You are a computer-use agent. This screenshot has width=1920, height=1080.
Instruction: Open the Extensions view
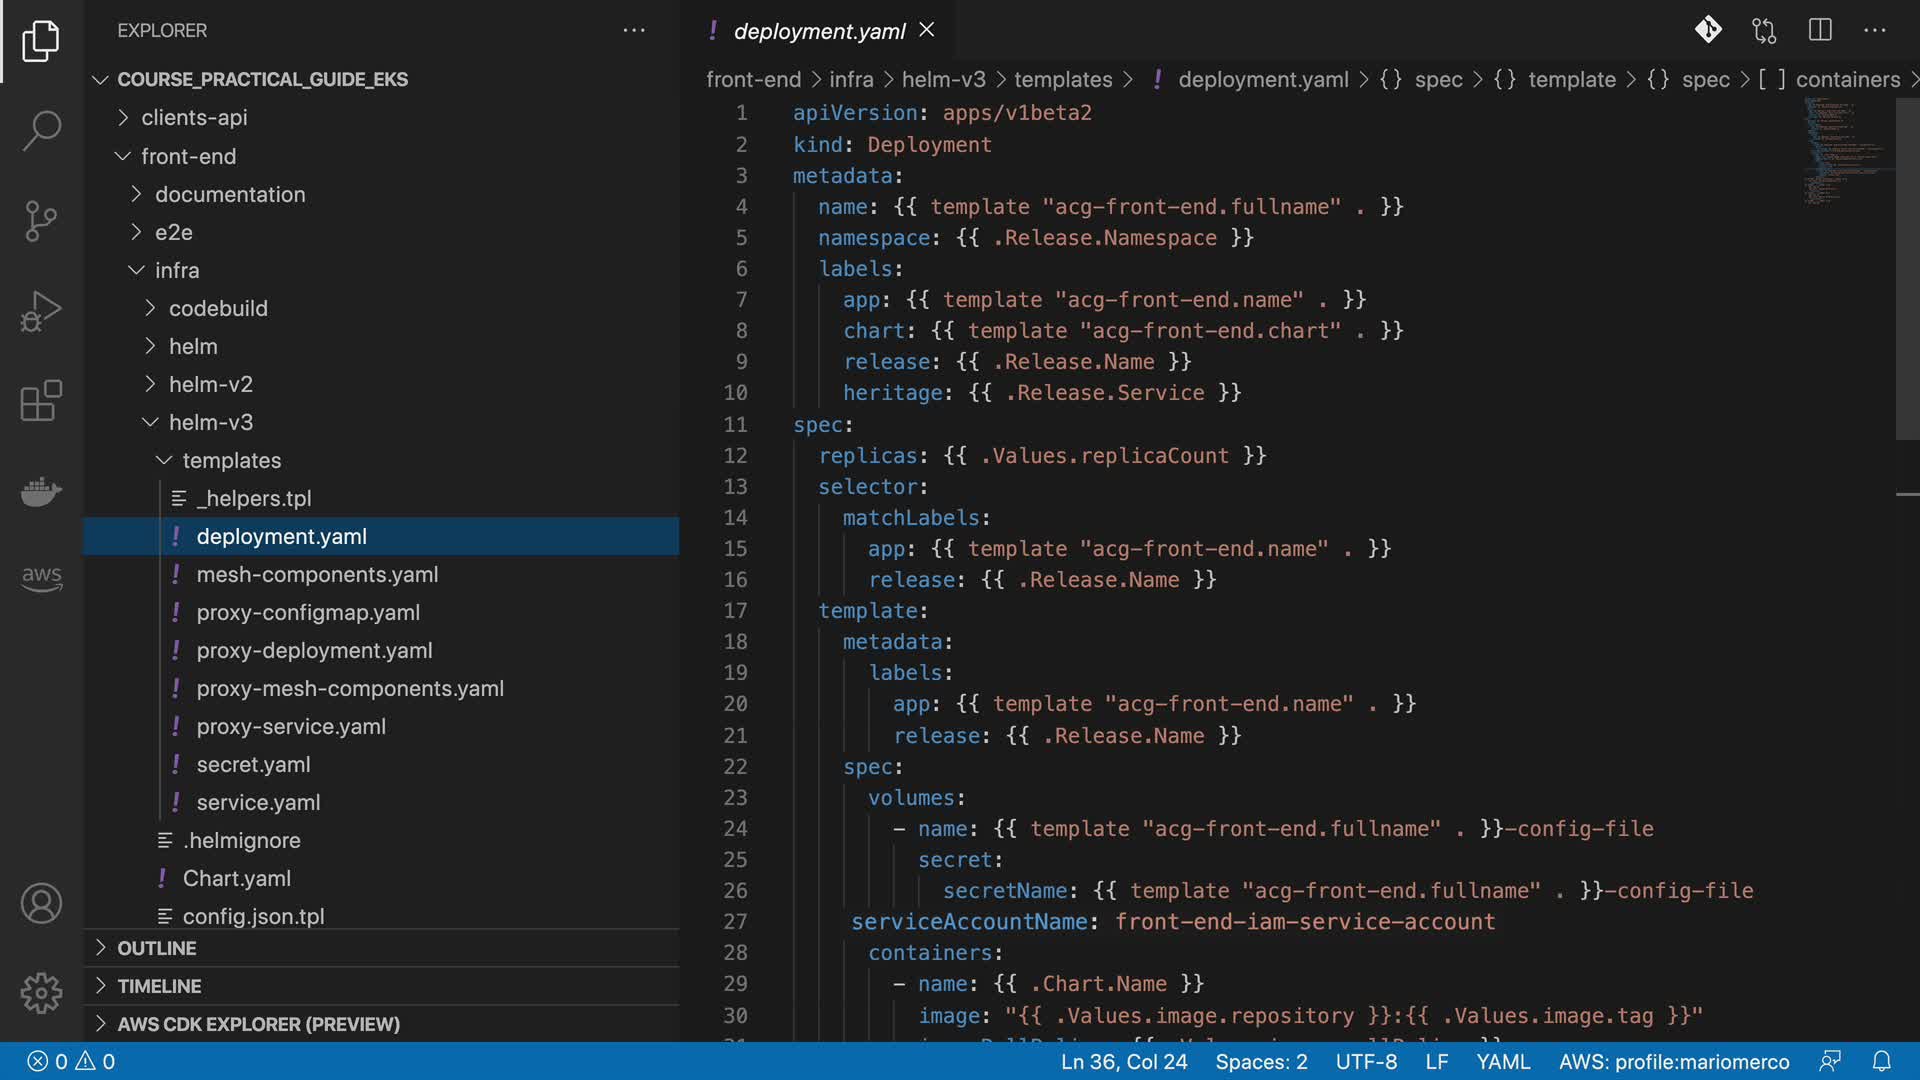tap(41, 401)
